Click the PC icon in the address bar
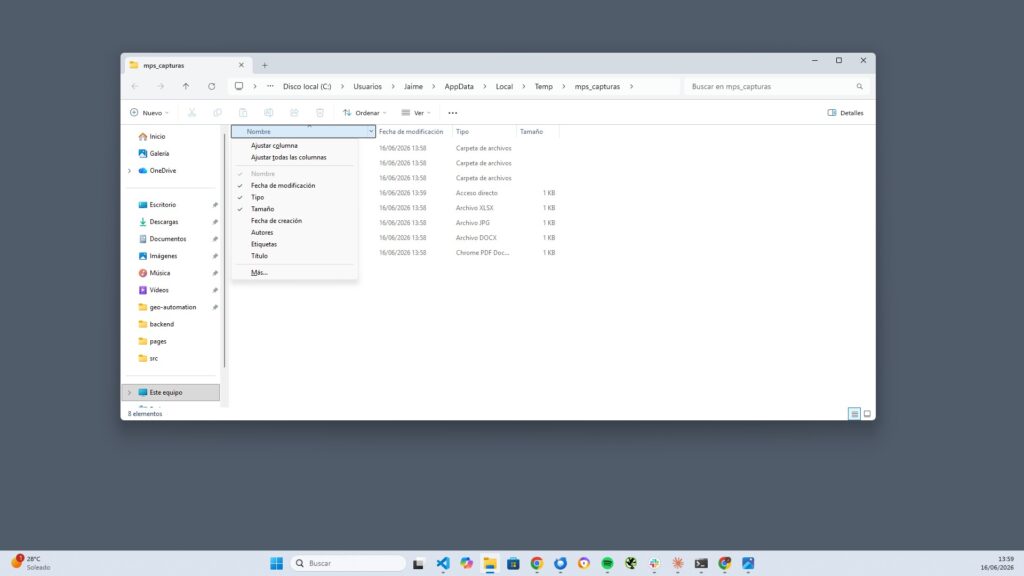This screenshot has height=576, width=1024. click(x=239, y=86)
